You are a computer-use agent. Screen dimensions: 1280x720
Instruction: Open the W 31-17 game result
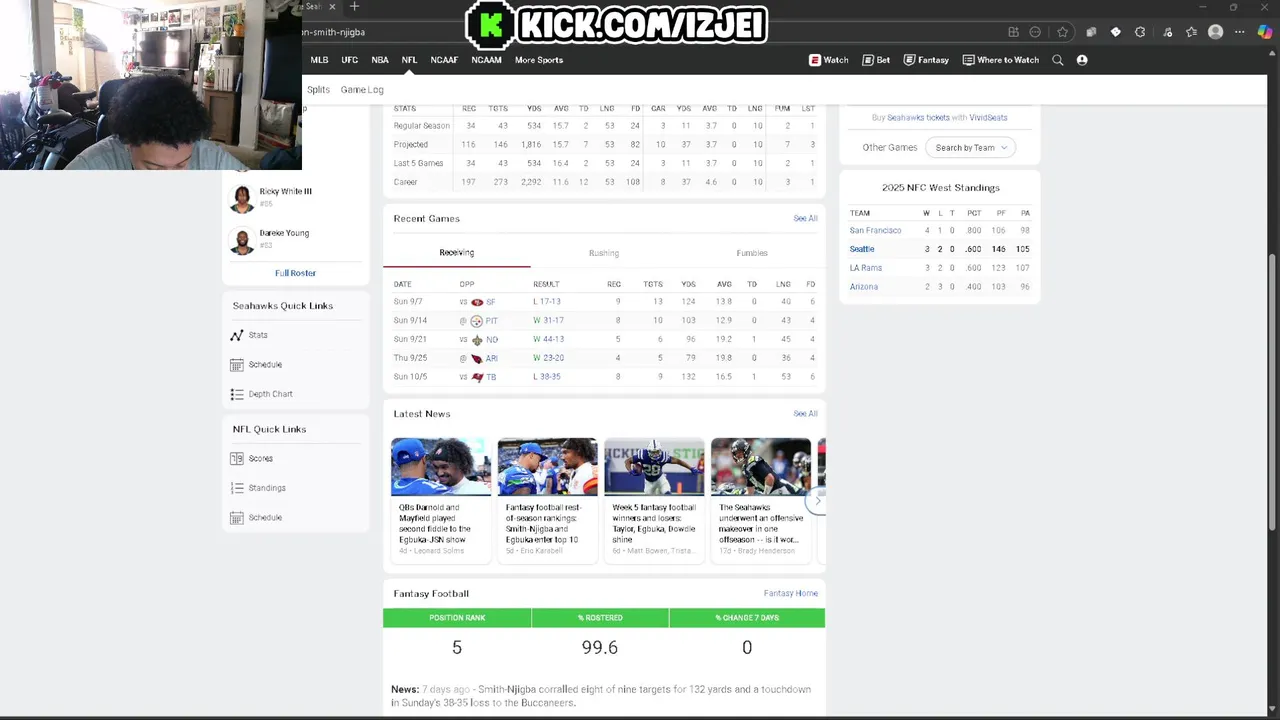[548, 321]
